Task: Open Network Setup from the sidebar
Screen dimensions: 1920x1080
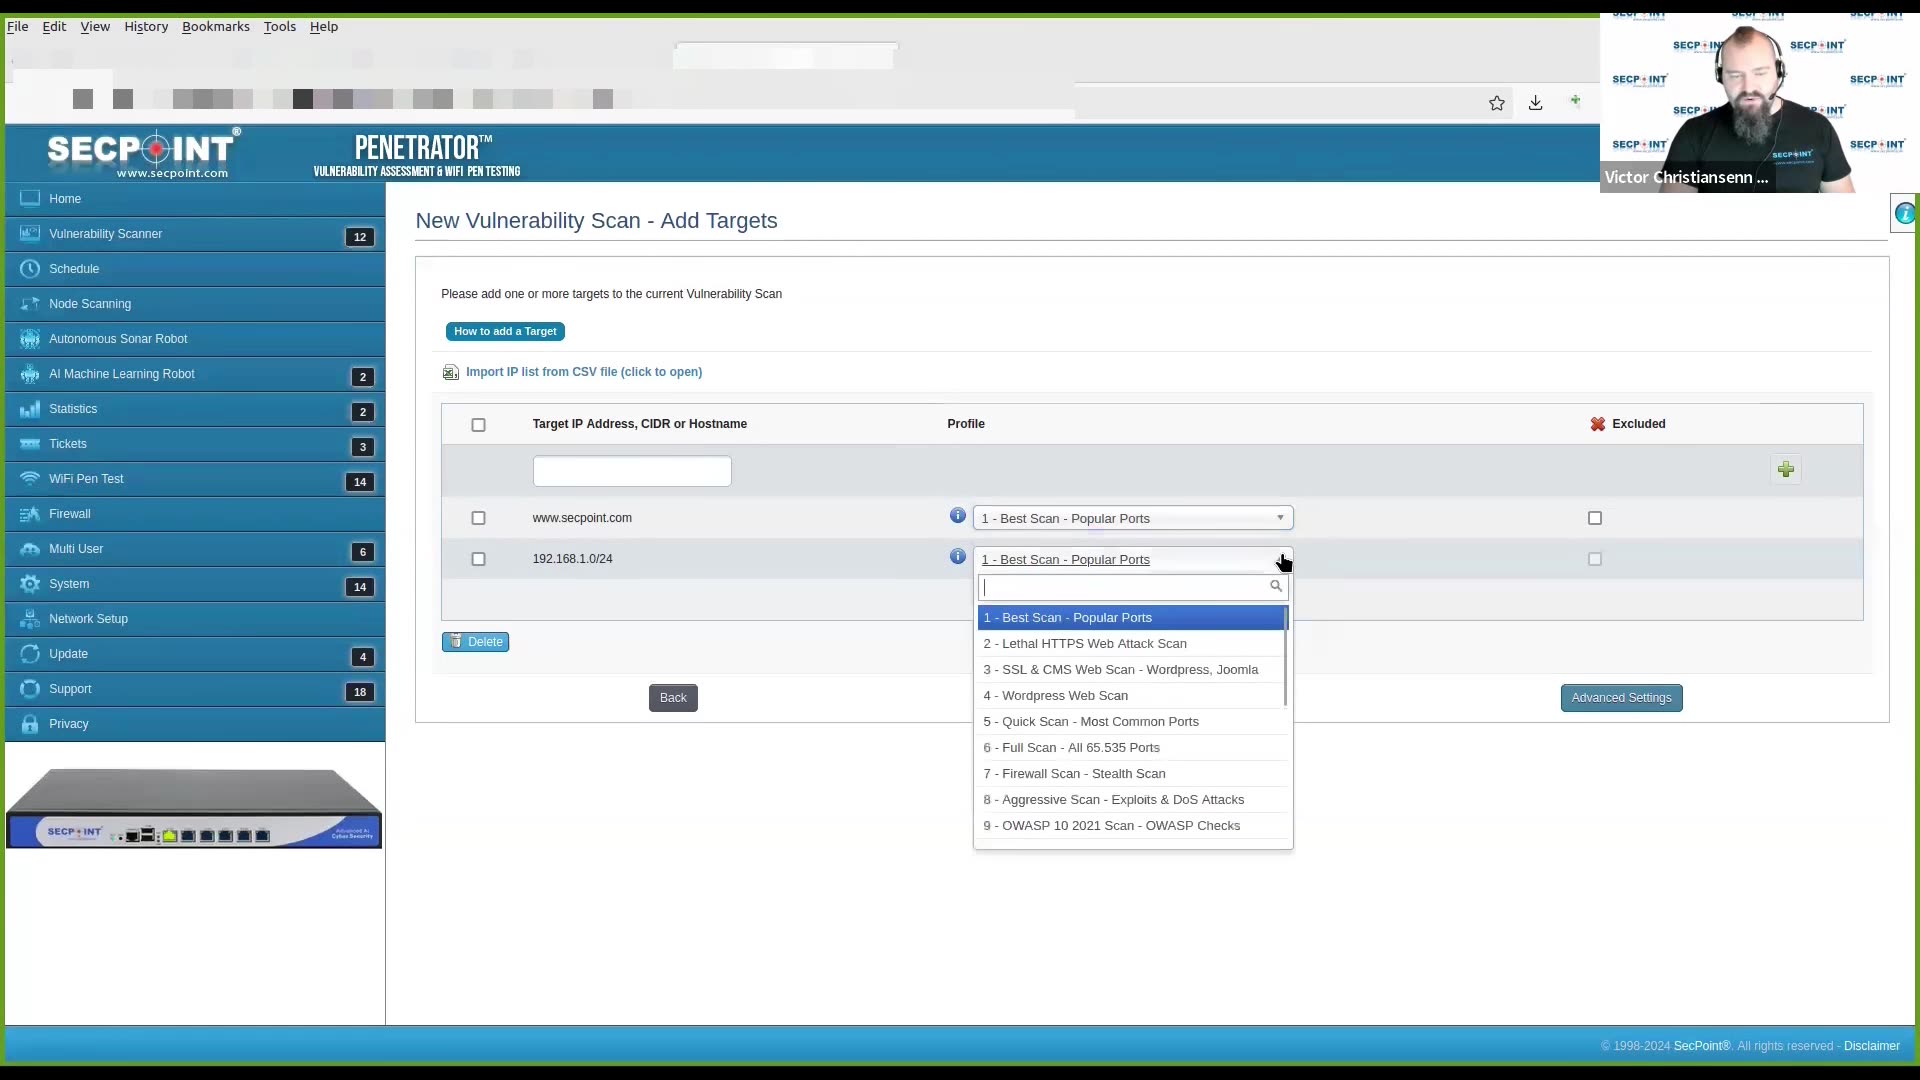Action: click(86, 618)
